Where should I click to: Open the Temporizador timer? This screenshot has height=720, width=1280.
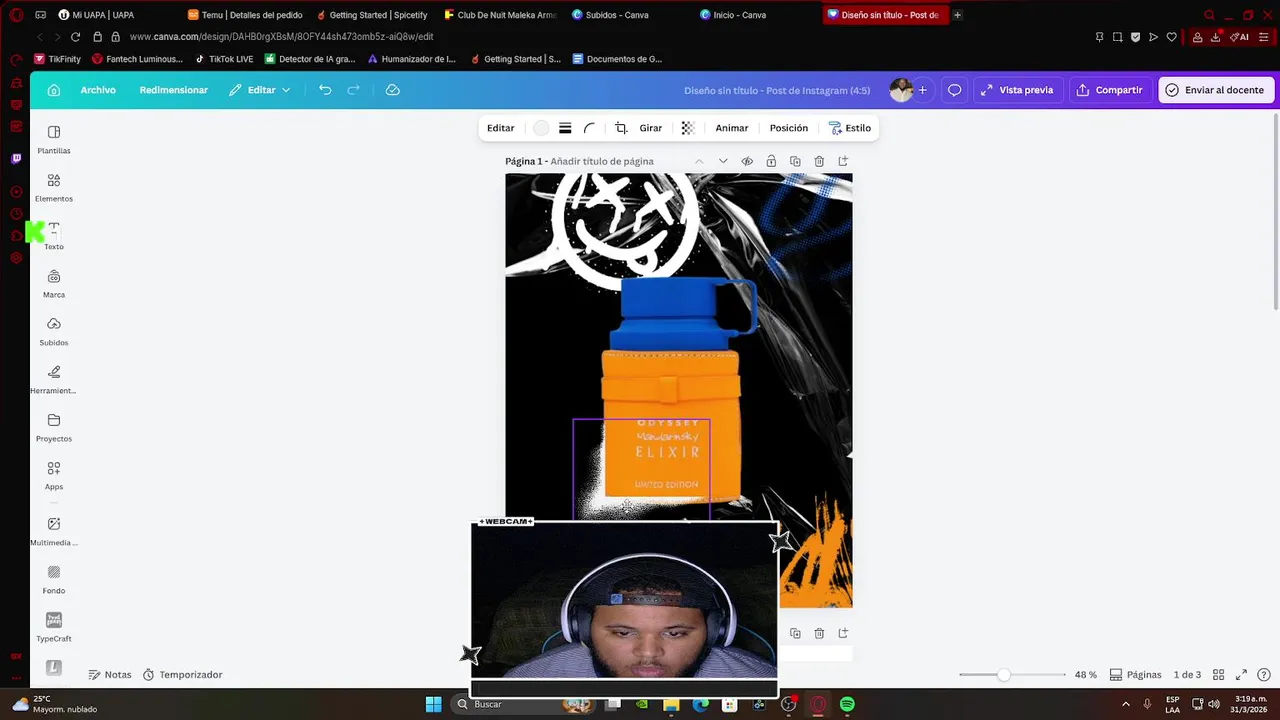point(182,675)
